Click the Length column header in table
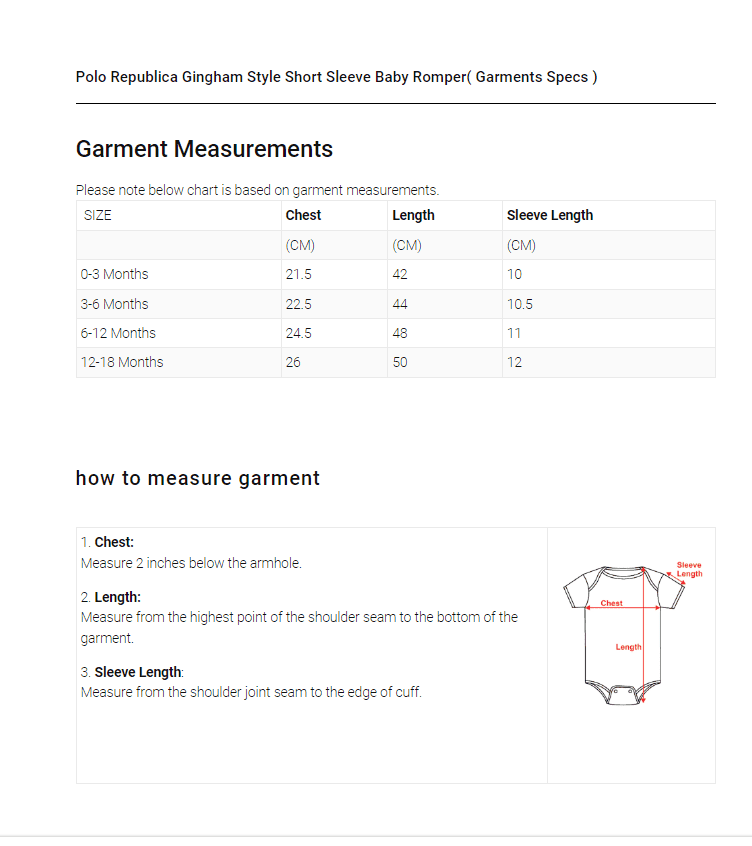This screenshot has height=846, width=752. [413, 215]
